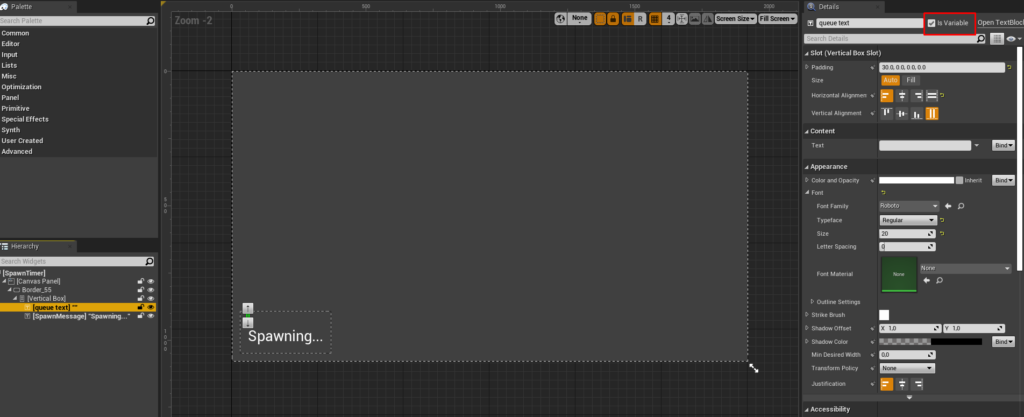Set vertical alignment to fill
1024x417 pixels.
(932, 114)
